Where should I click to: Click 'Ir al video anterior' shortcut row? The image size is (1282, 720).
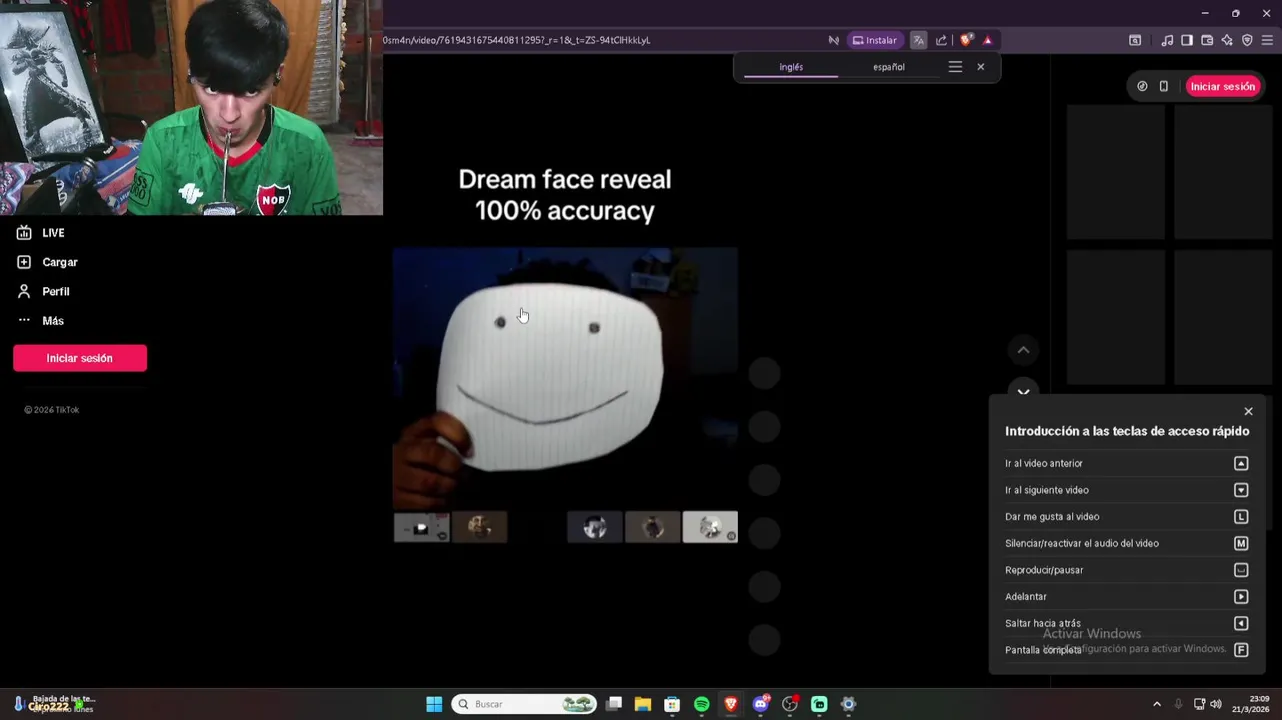point(1127,463)
